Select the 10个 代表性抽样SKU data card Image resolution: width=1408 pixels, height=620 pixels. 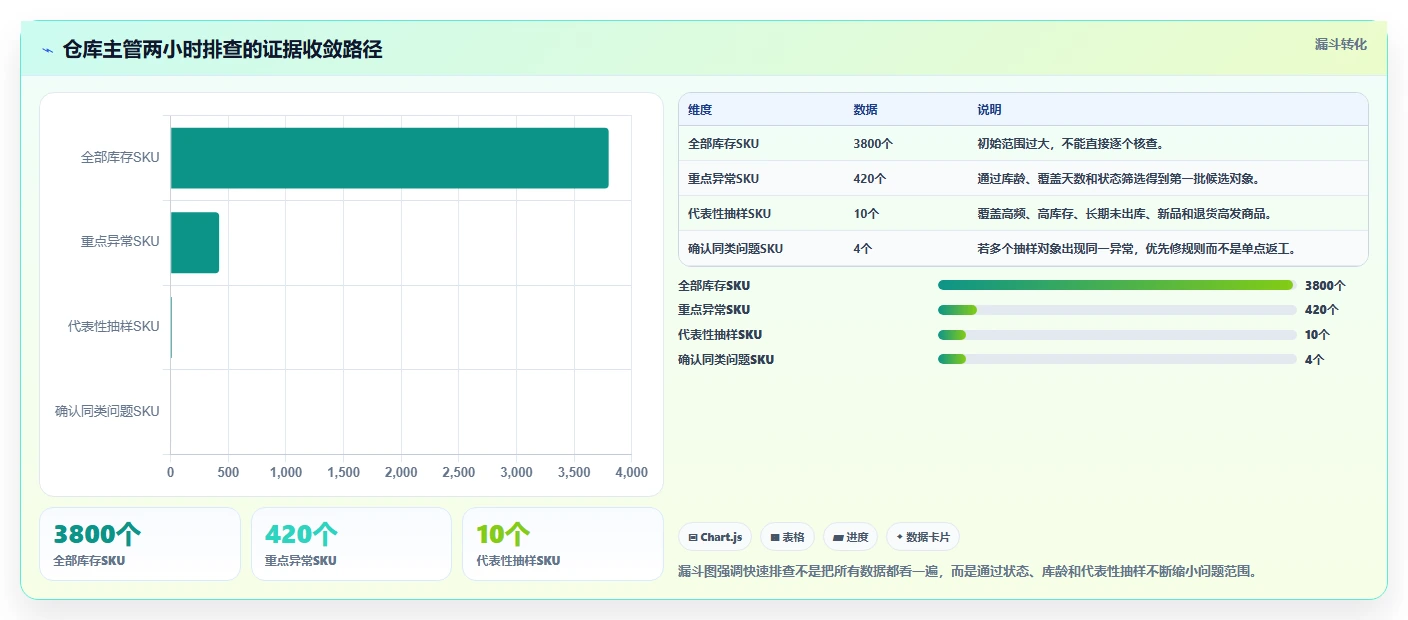[x=563, y=544]
